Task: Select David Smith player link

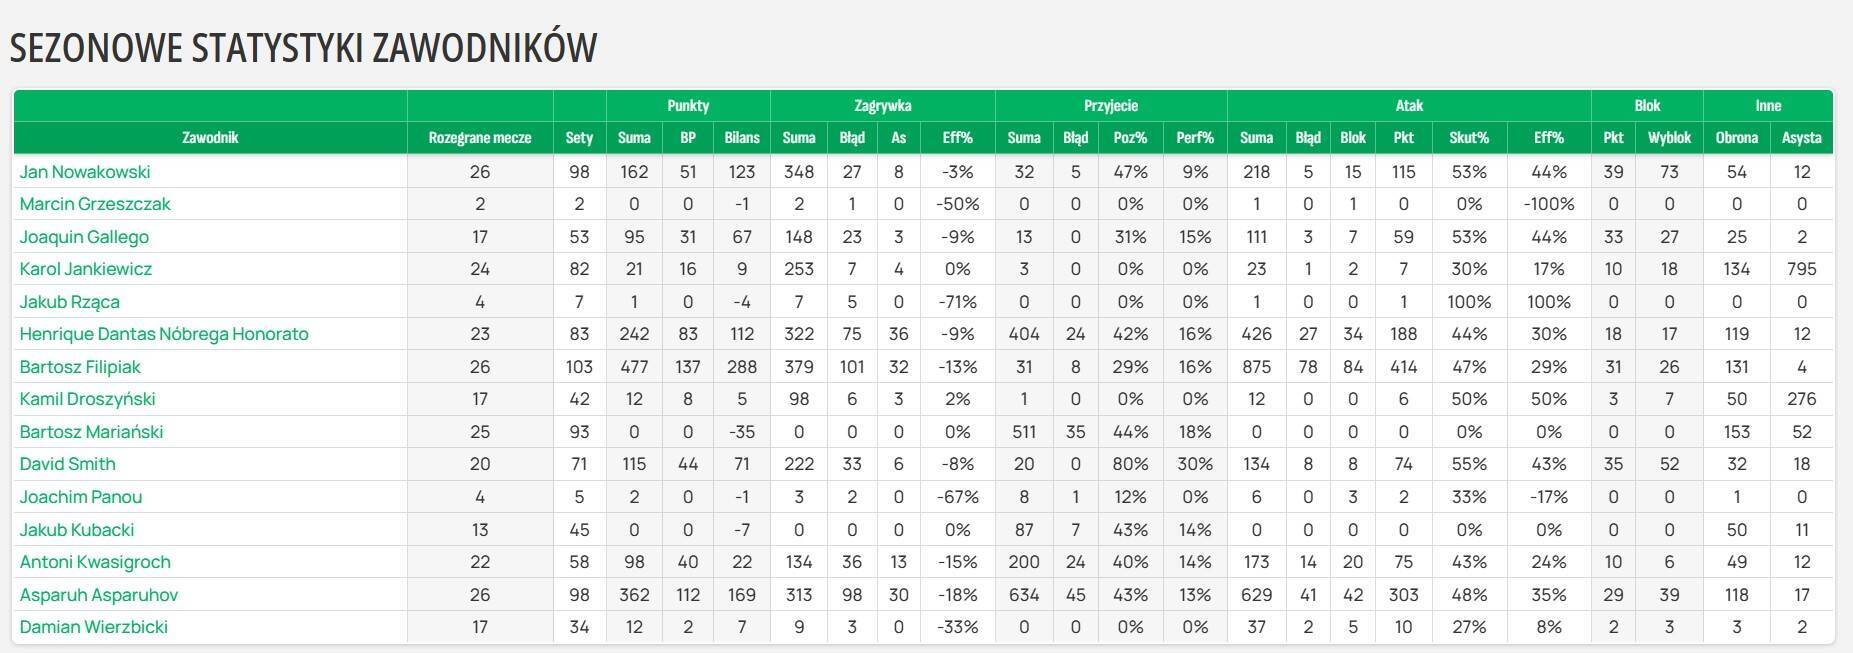Action: [x=68, y=464]
